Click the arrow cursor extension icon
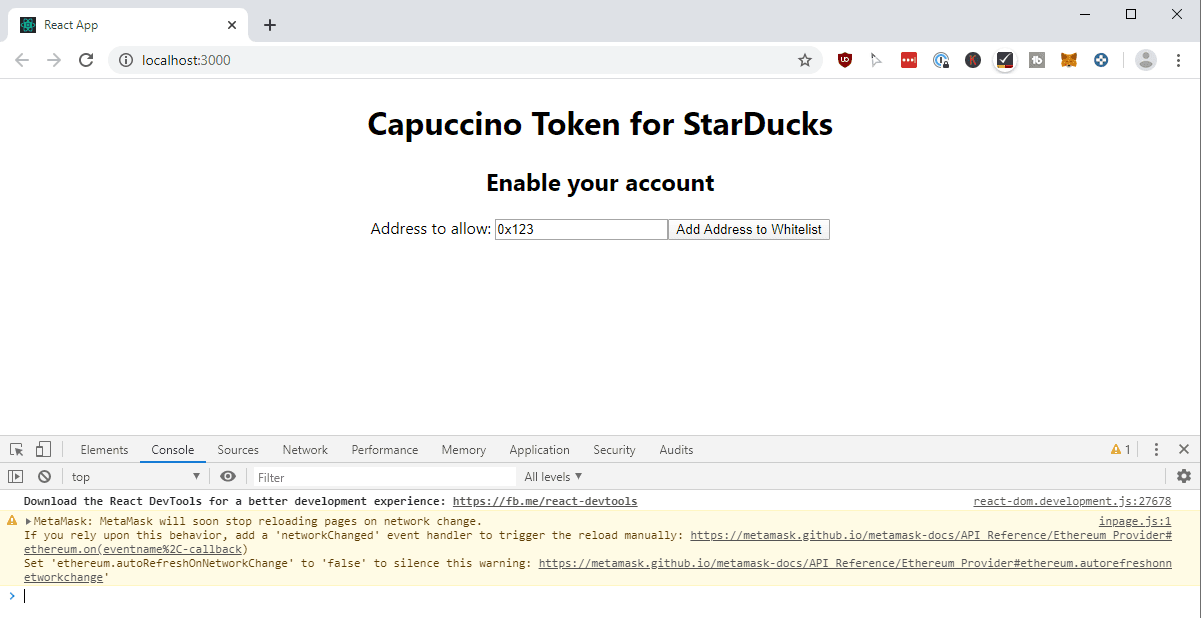 [877, 60]
